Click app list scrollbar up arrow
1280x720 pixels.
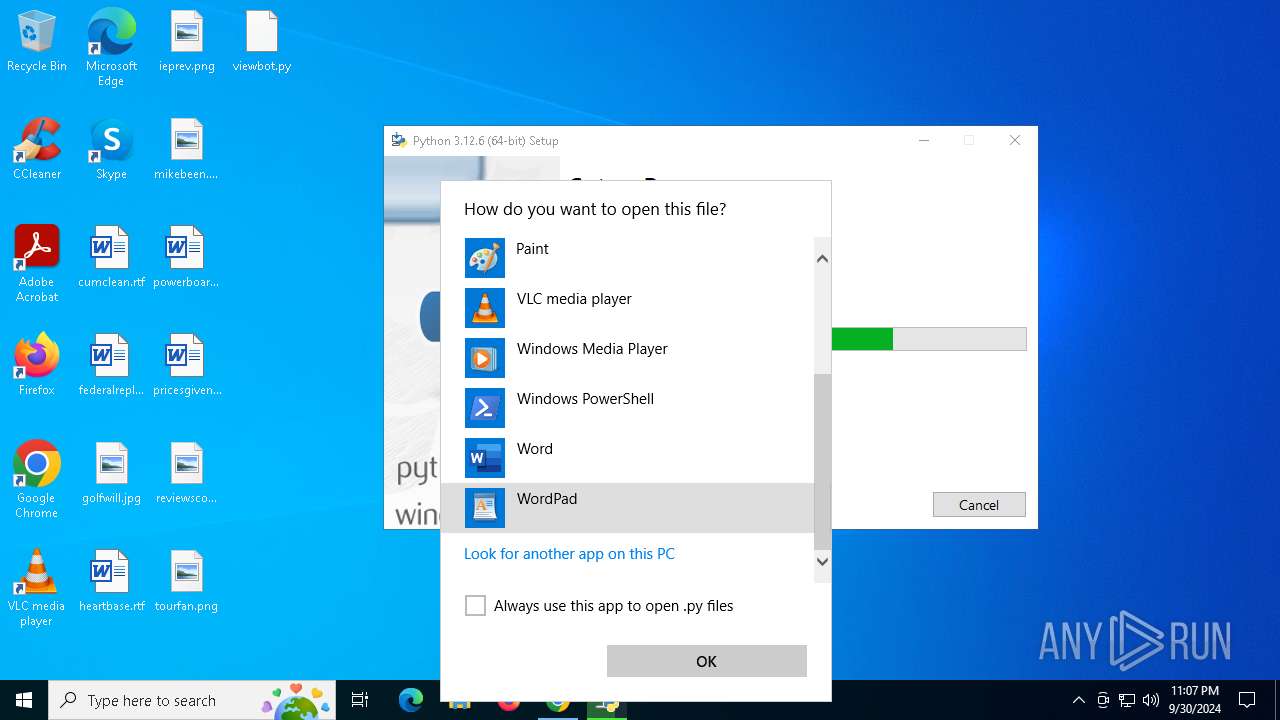822,259
